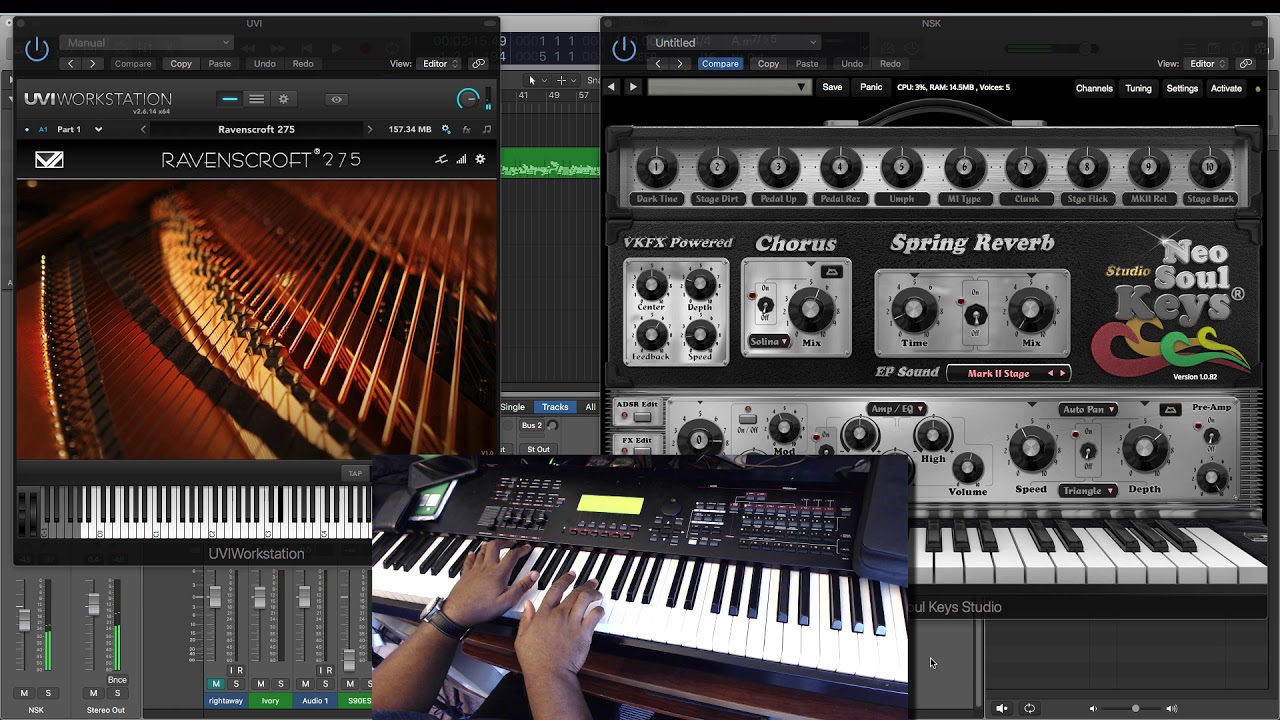Click Compare in the NSK plugin header

(x=720, y=64)
